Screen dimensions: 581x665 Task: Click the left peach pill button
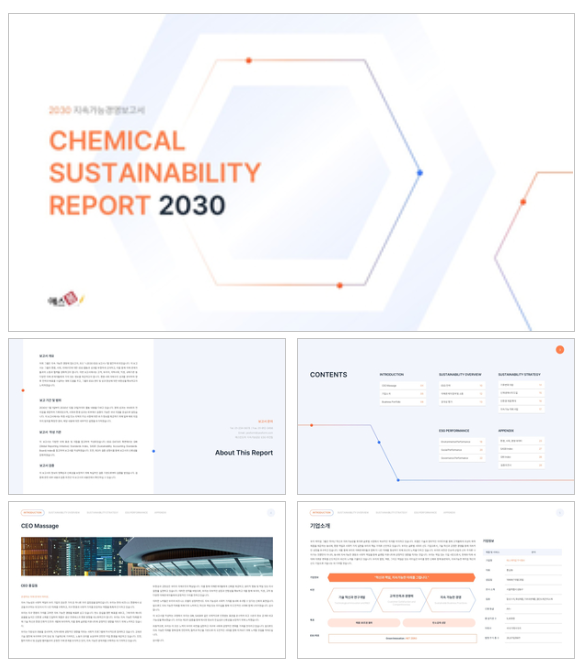[x=364, y=623]
